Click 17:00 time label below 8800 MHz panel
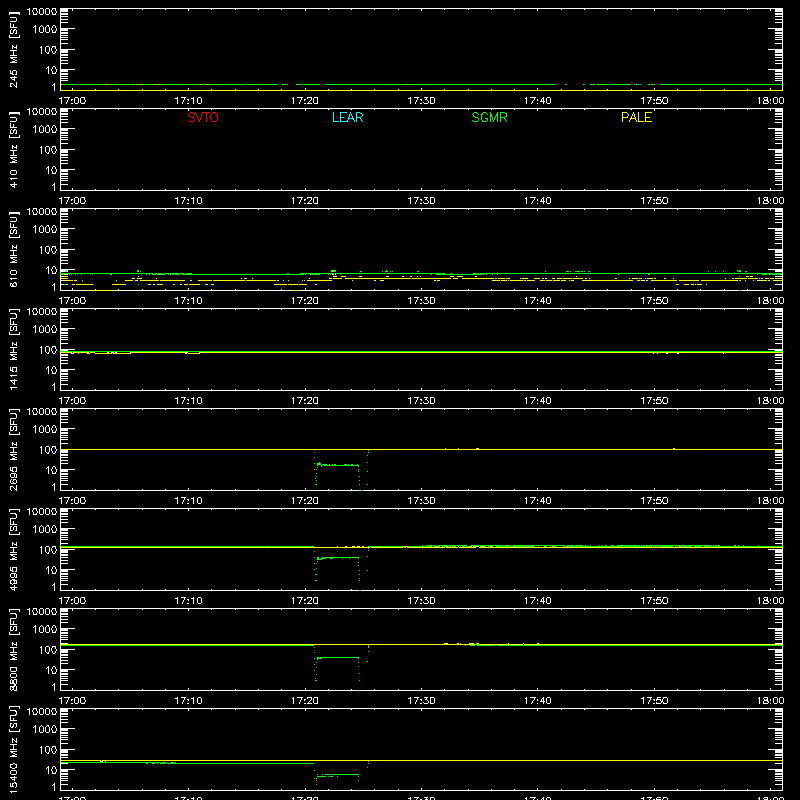This screenshot has height=800, width=800. [72, 701]
